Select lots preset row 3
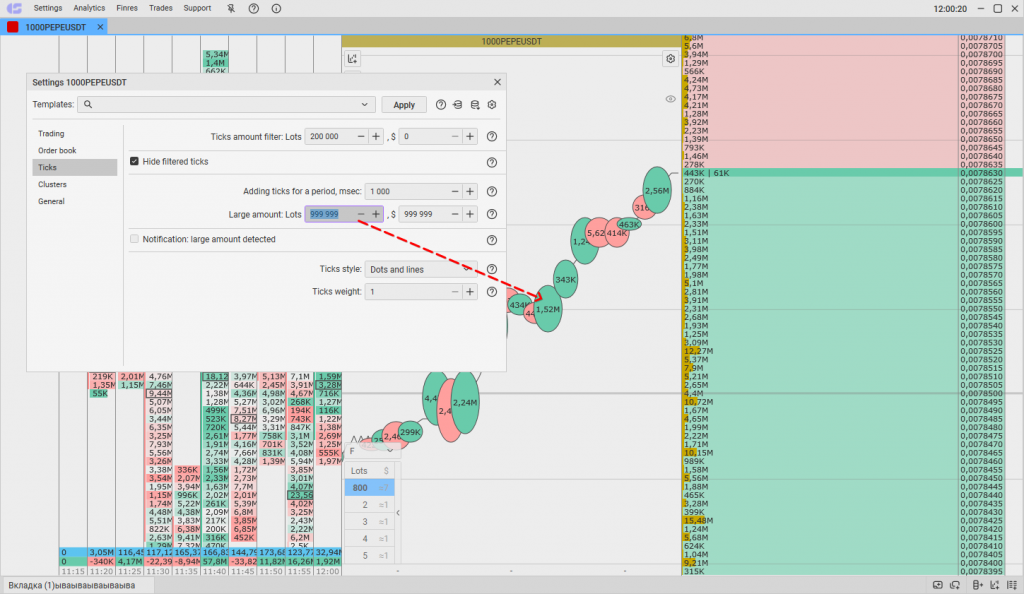The width and height of the screenshot is (1024, 594). pos(369,522)
